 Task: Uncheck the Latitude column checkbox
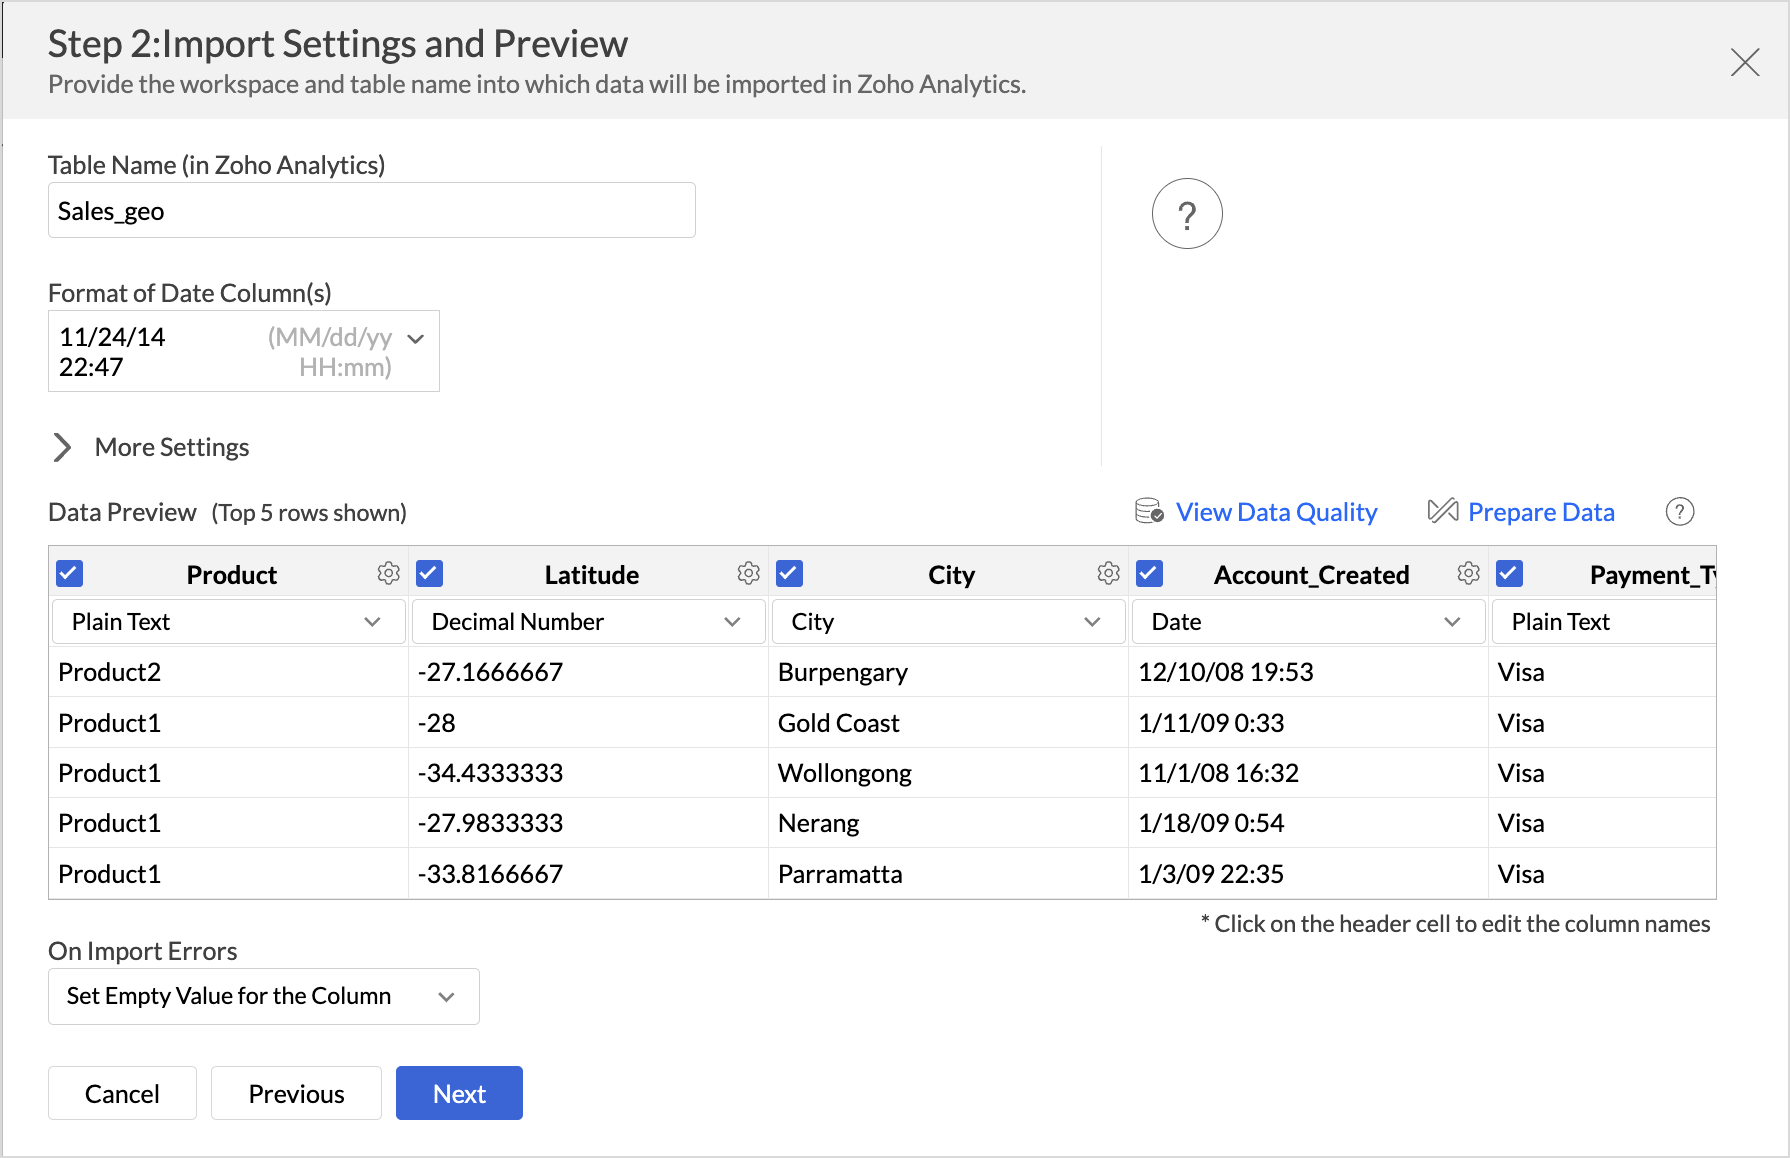(430, 574)
